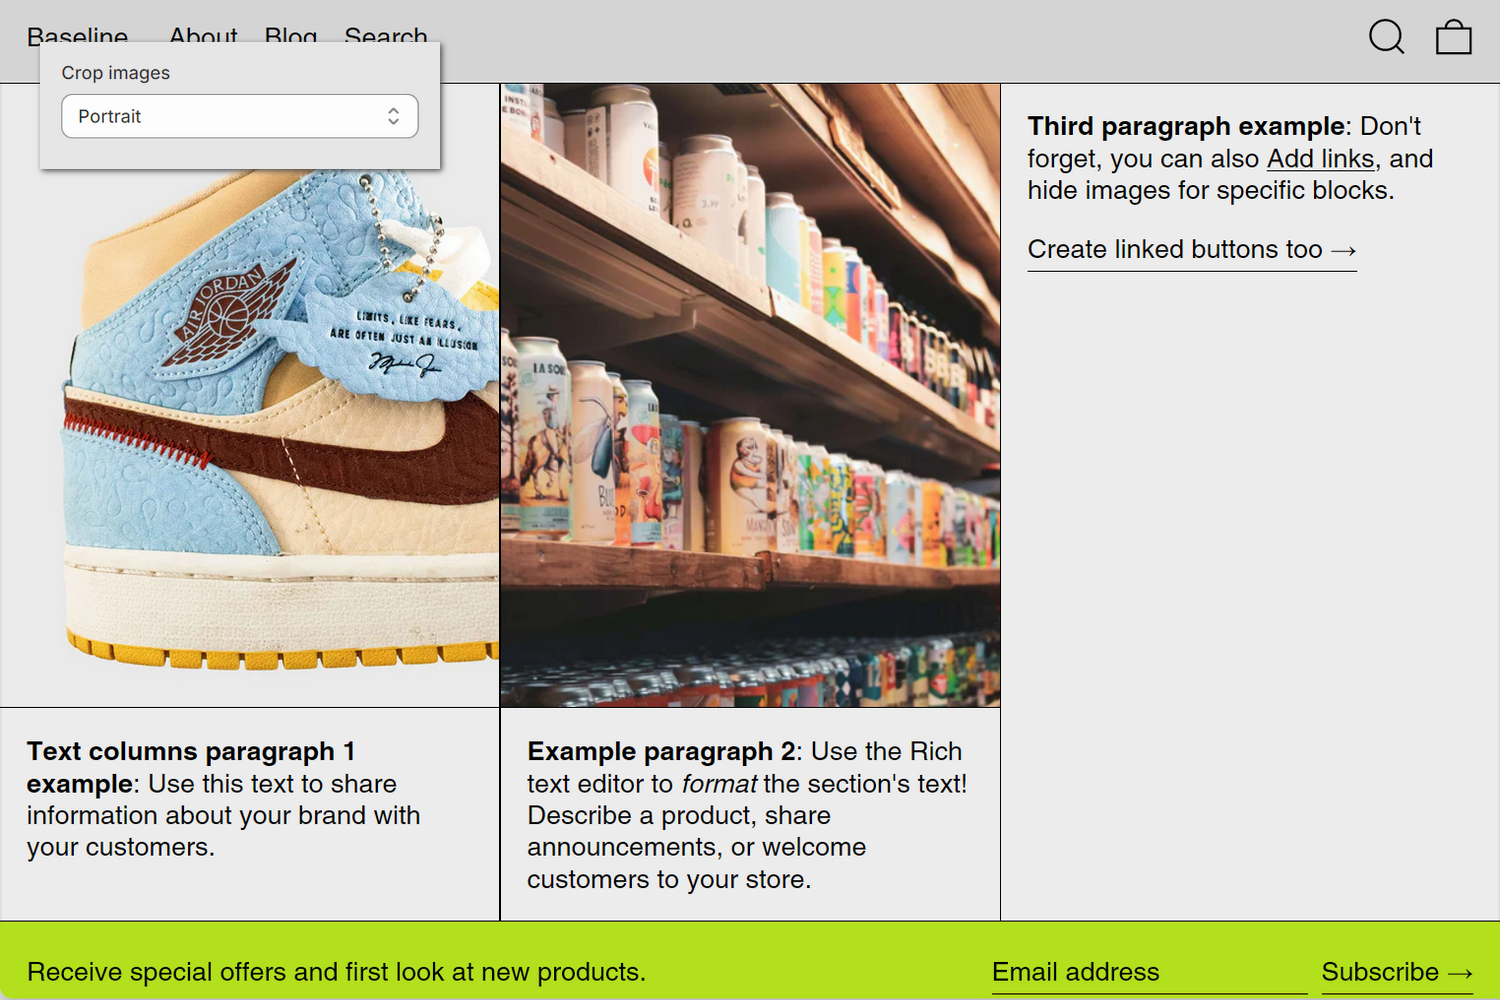Viewport: 1500px width, 1000px height.
Task: Click the 'Add links' underlined link
Action: point(1320,158)
